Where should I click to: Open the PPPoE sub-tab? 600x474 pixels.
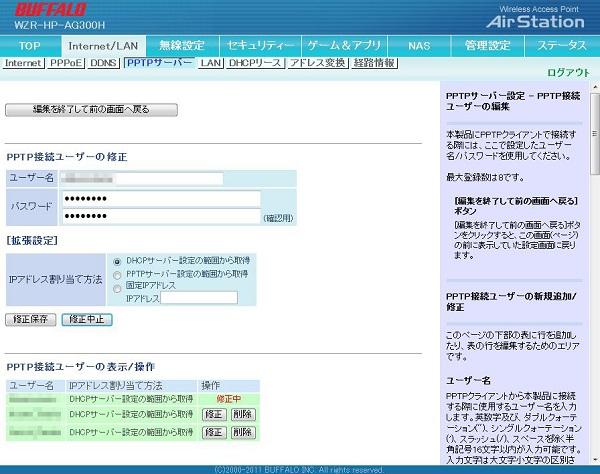pos(67,62)
